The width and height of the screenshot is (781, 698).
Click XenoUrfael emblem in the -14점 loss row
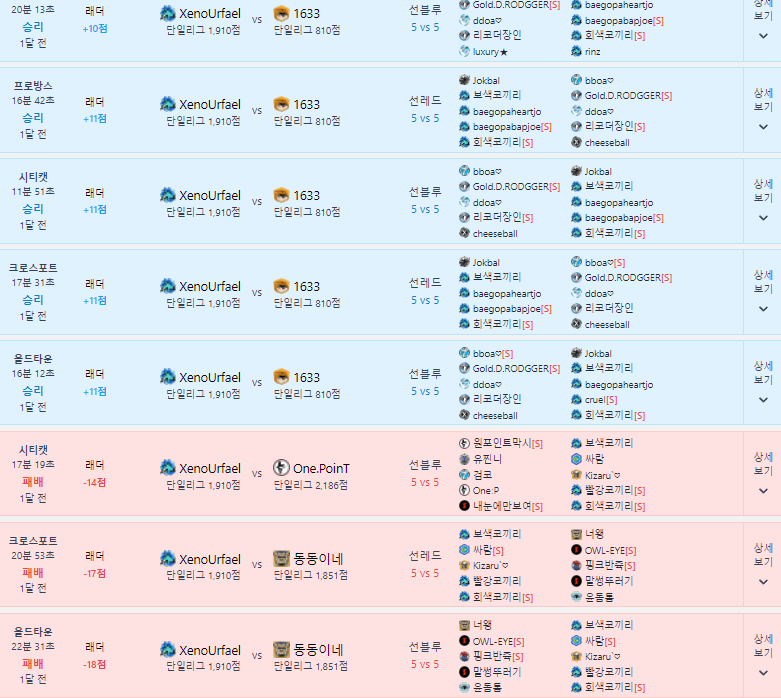pyautogui.click(x=167, y=468)
